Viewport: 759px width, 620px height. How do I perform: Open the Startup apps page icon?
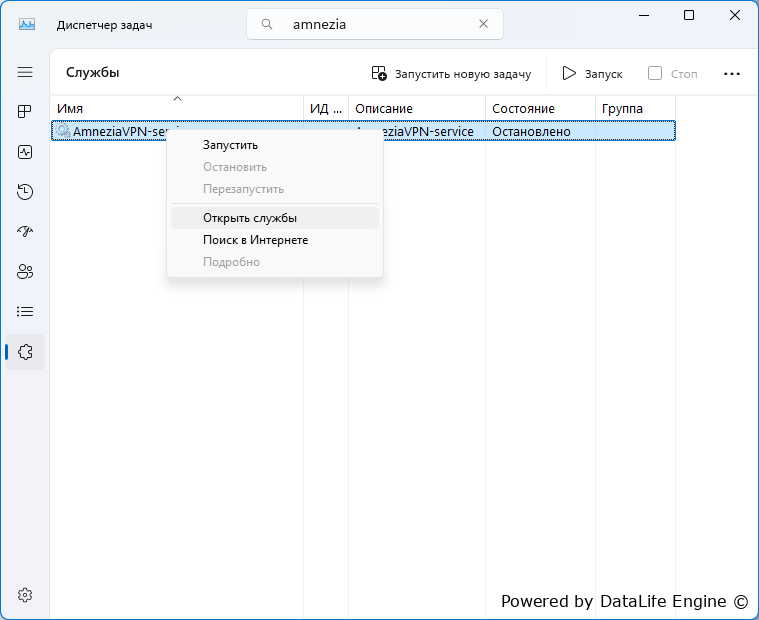tap(25, 232)
